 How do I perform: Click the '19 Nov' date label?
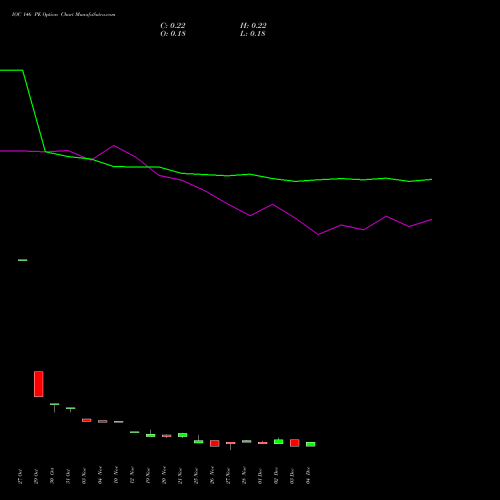tap(148, 476)
